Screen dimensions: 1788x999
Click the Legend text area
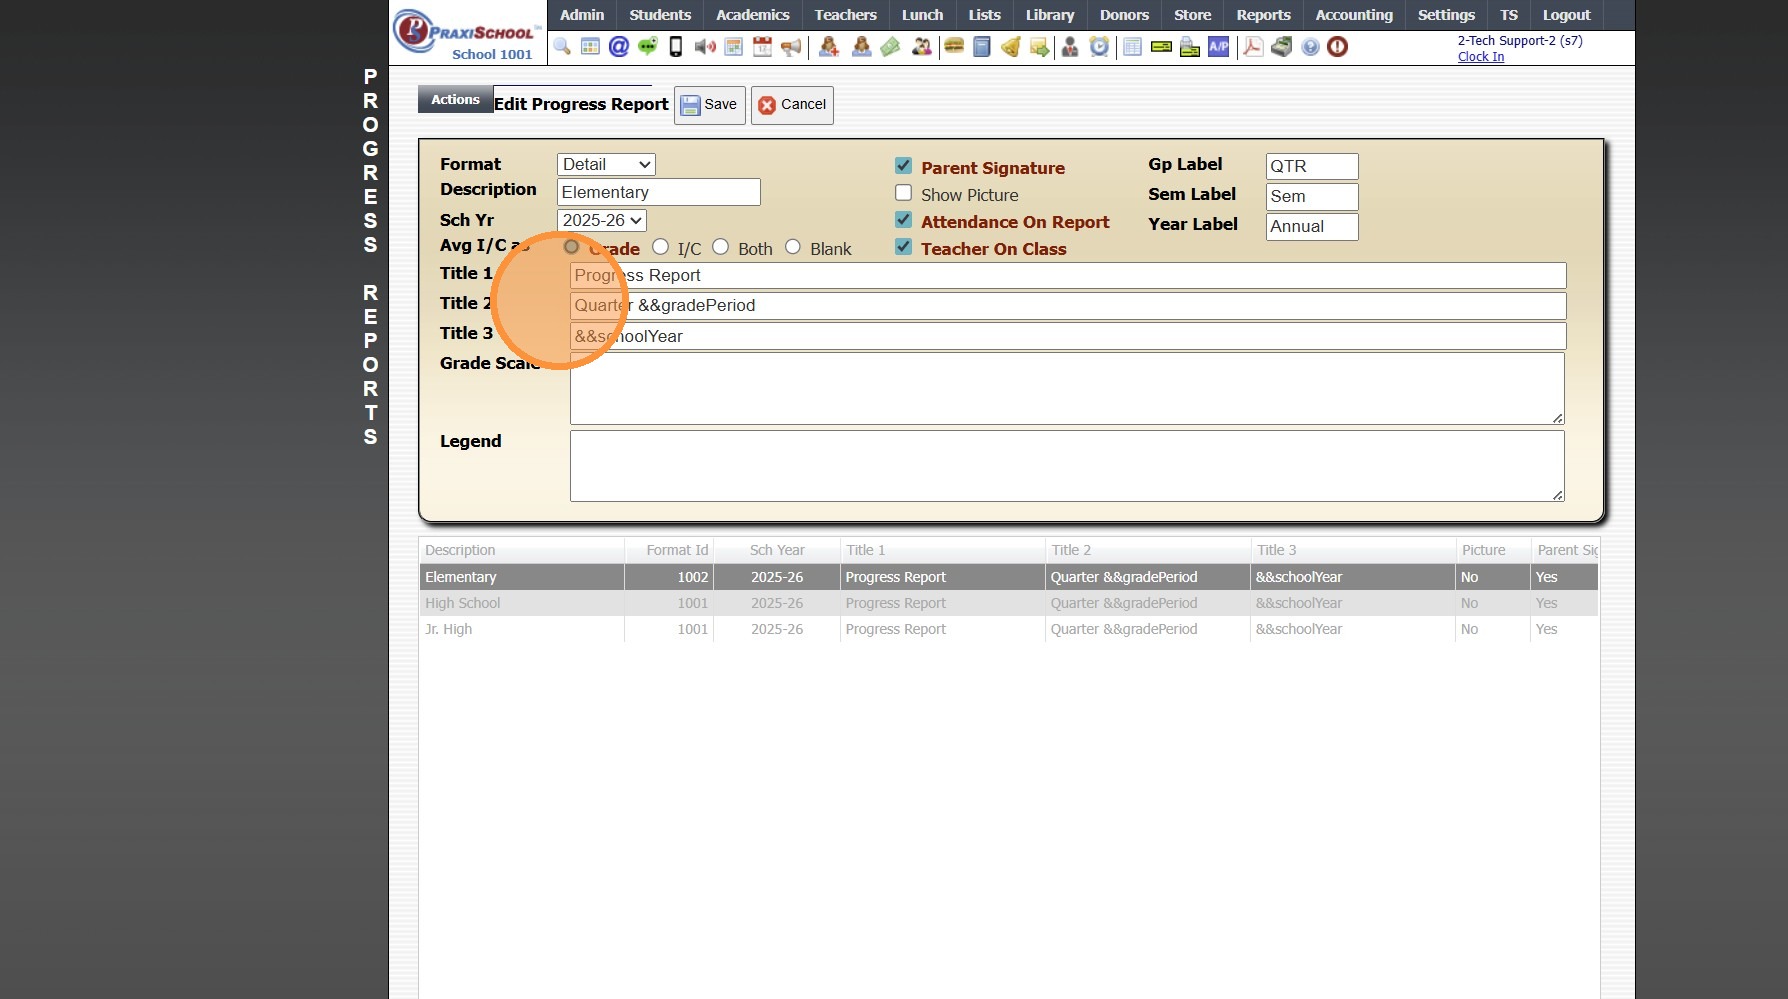[x=1067, y=466]
